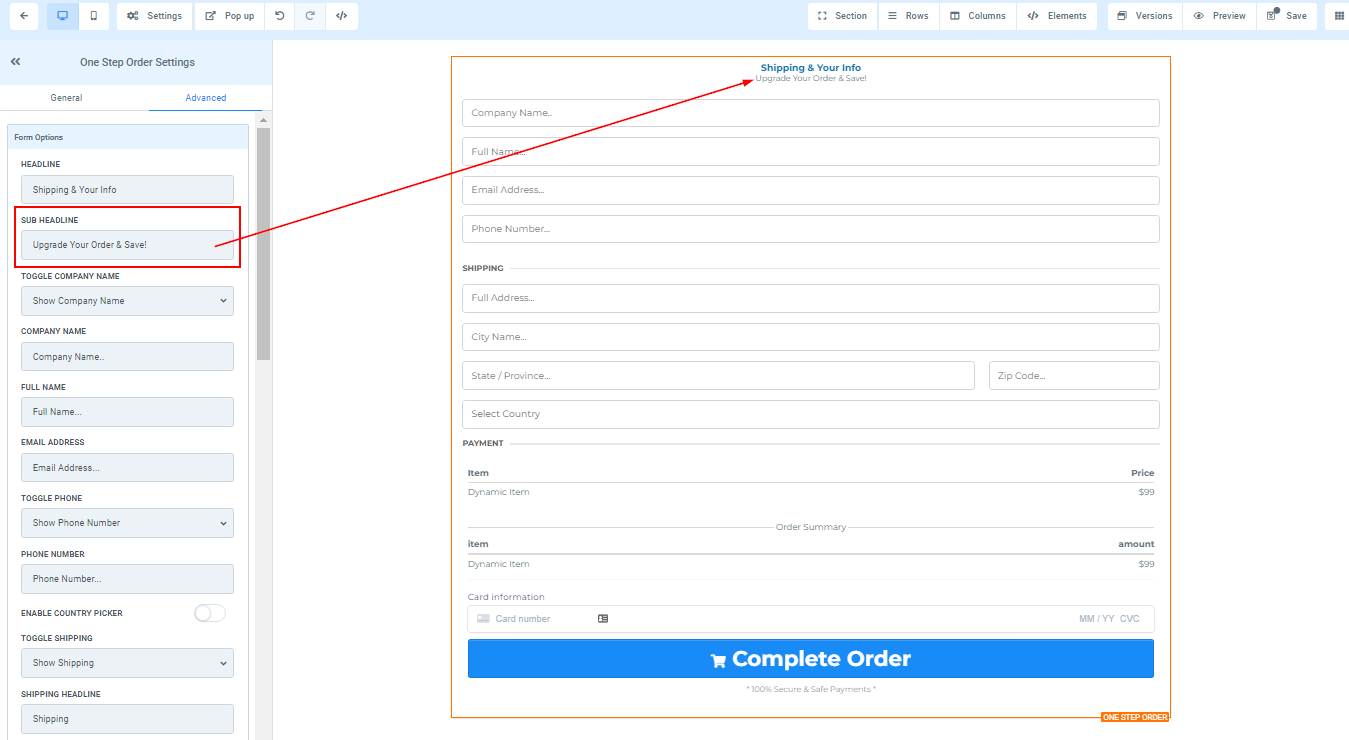The height and width of the screenshot is (740, 1349).
Task: Switch to the General tab
Action: 67,98
